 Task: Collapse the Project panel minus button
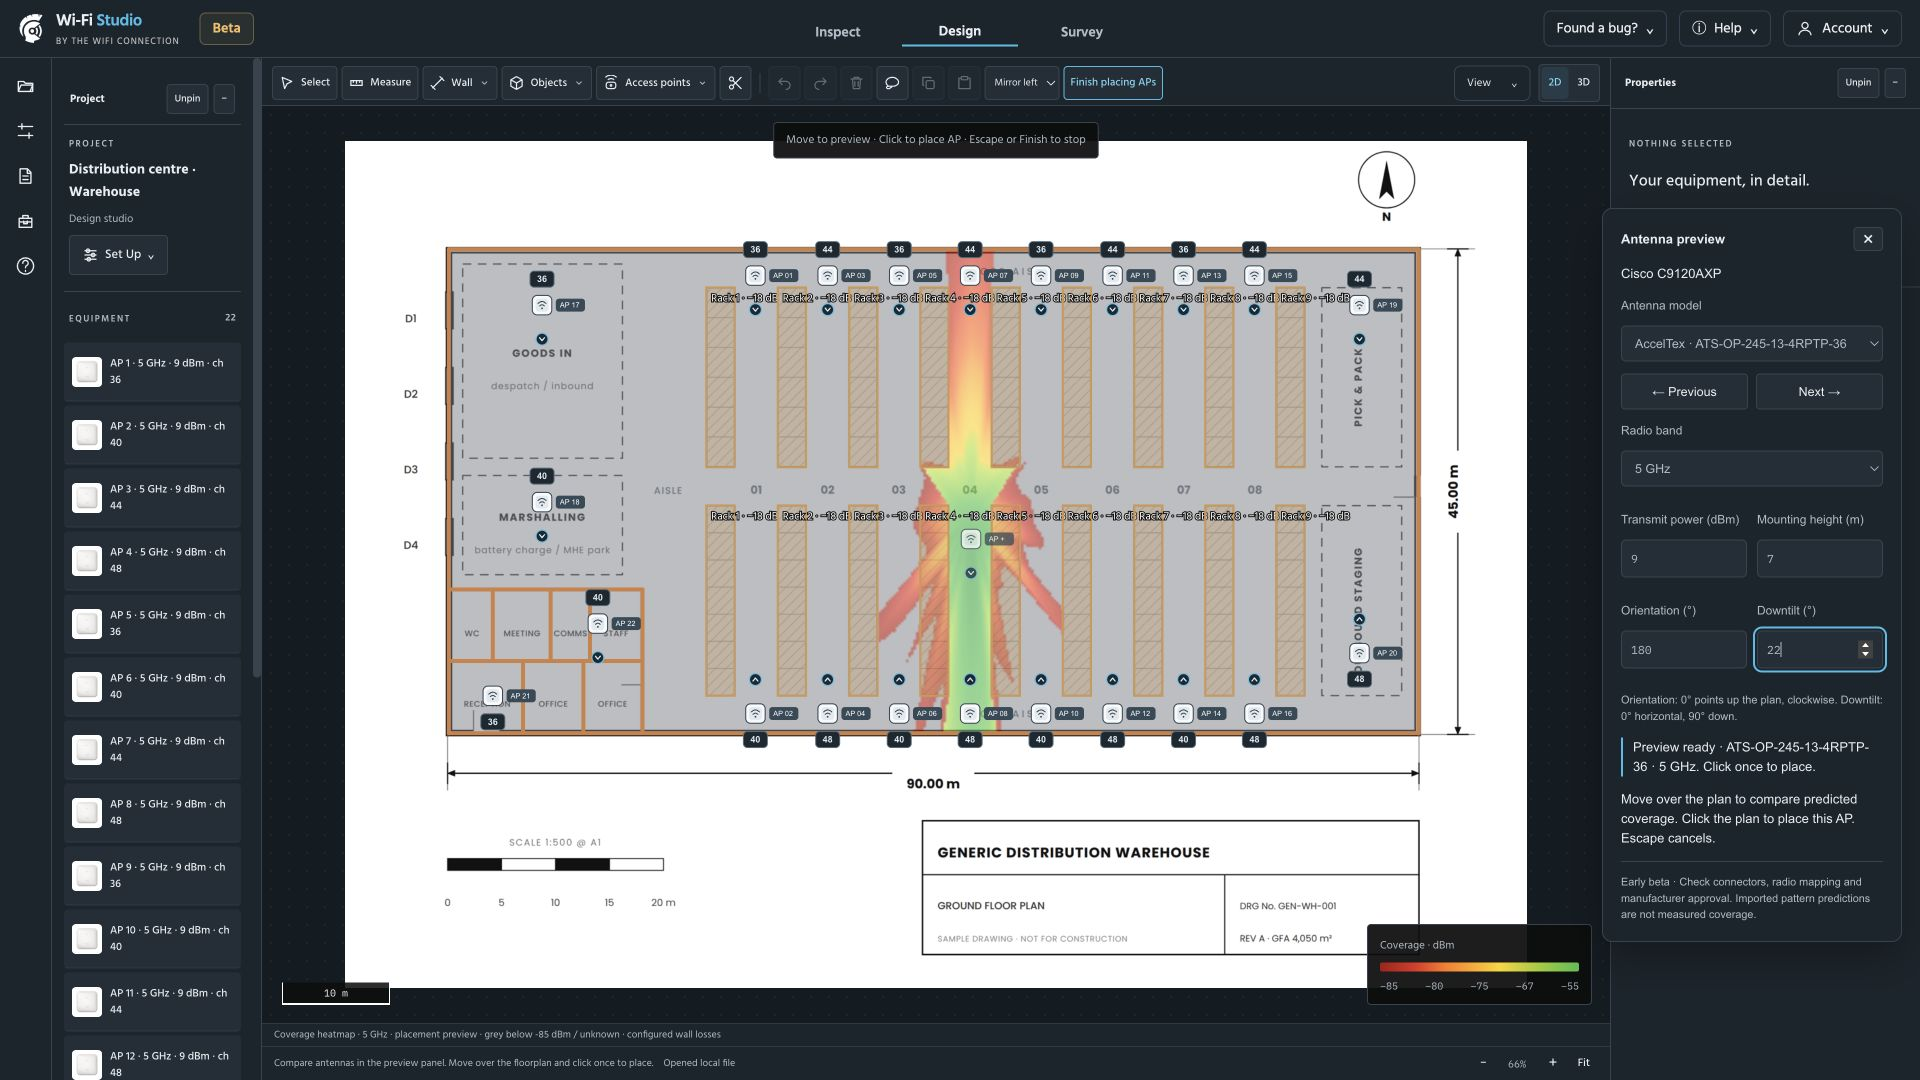[224, 98]
